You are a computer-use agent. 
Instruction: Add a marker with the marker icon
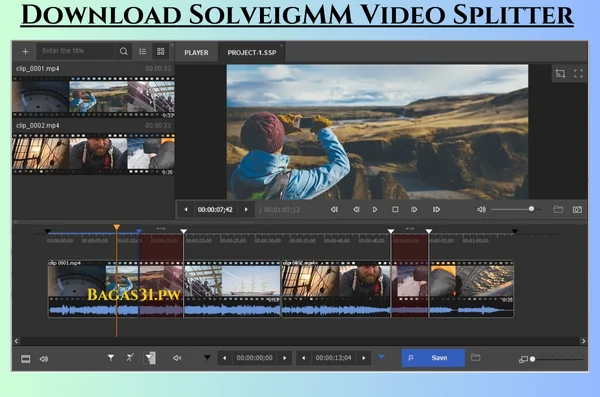pos(111,358)
